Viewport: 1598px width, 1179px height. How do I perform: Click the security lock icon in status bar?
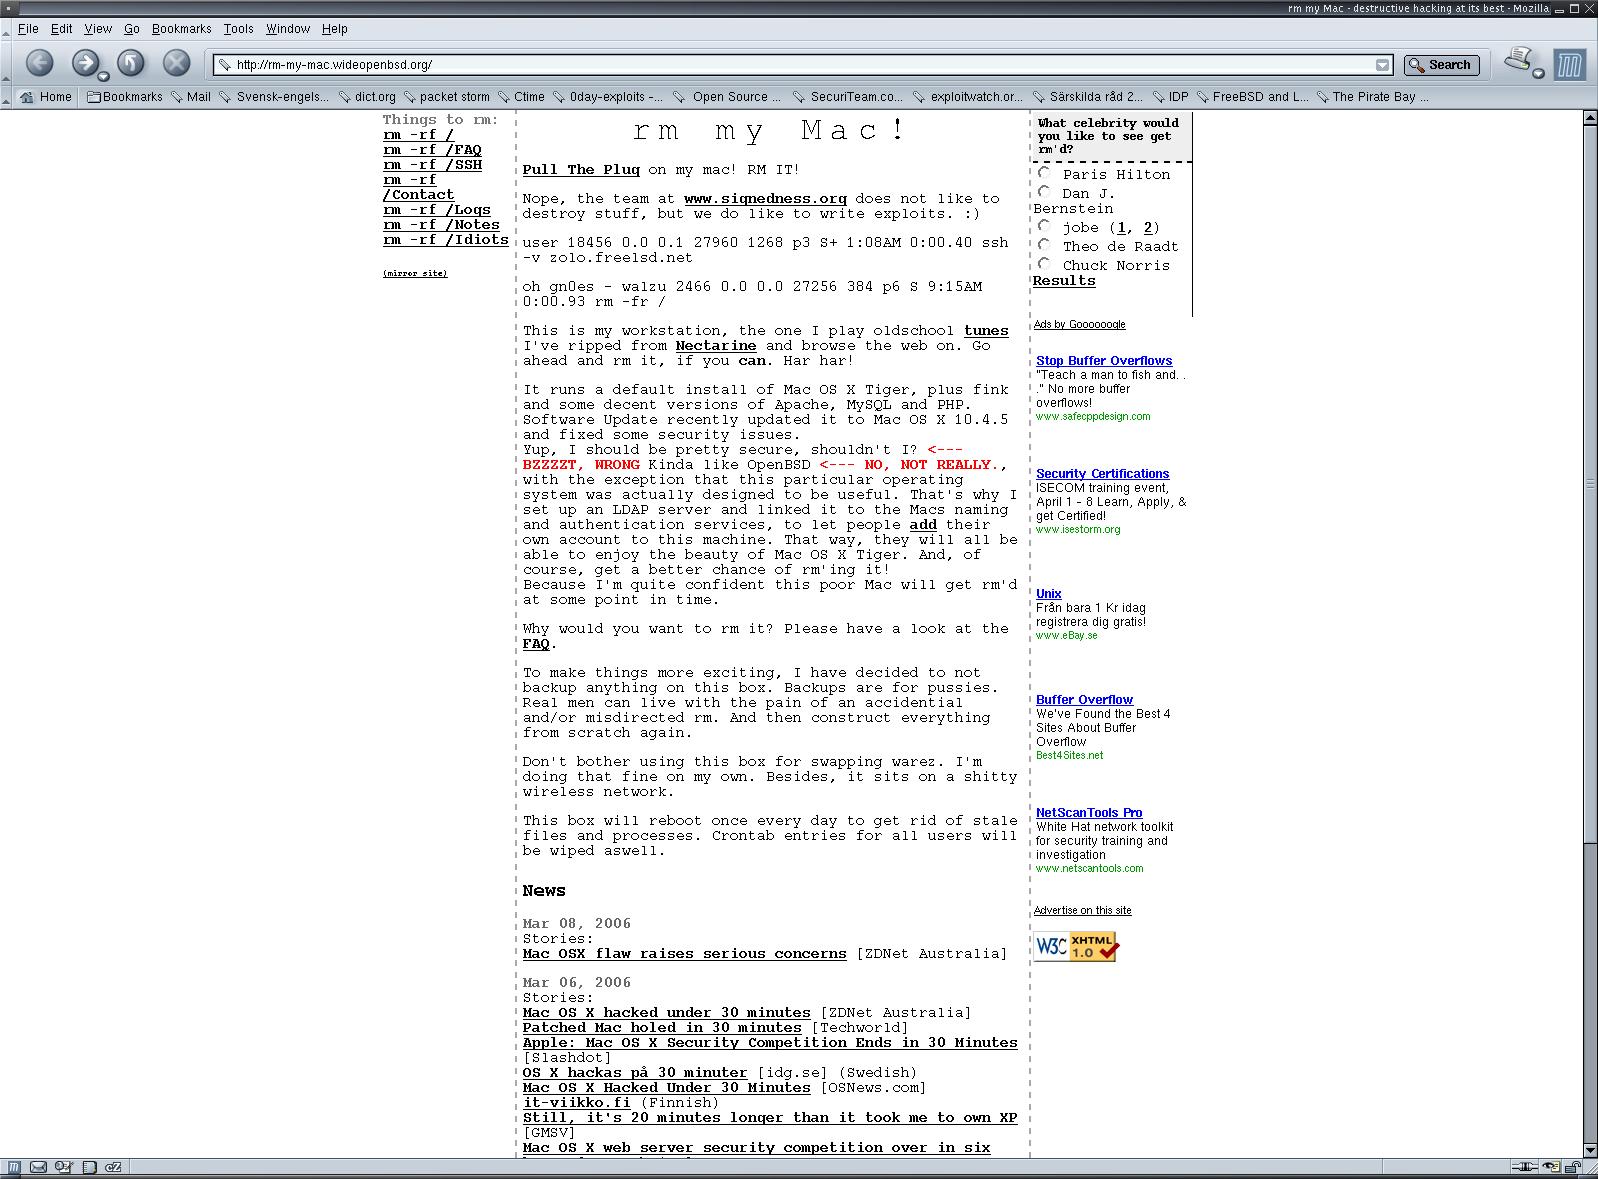pos(1573,1167)
